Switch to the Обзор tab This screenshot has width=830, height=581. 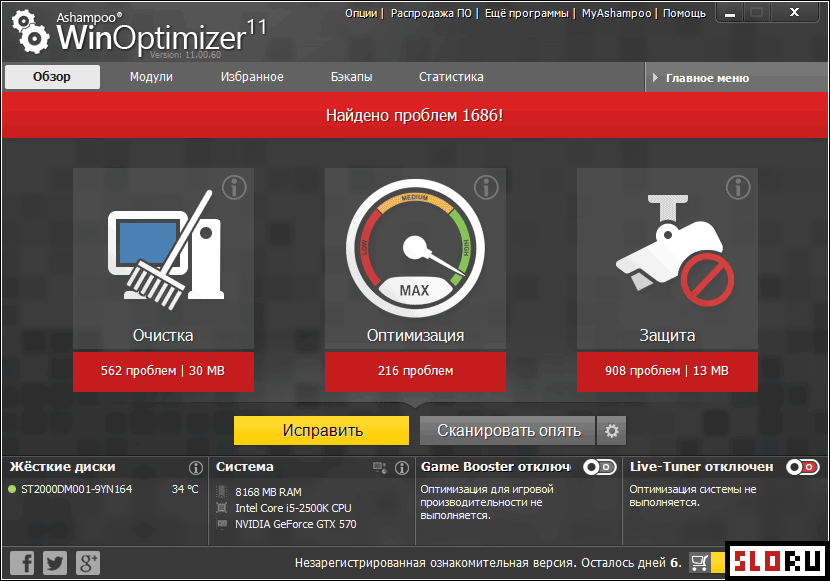click(x=52, y=77)
